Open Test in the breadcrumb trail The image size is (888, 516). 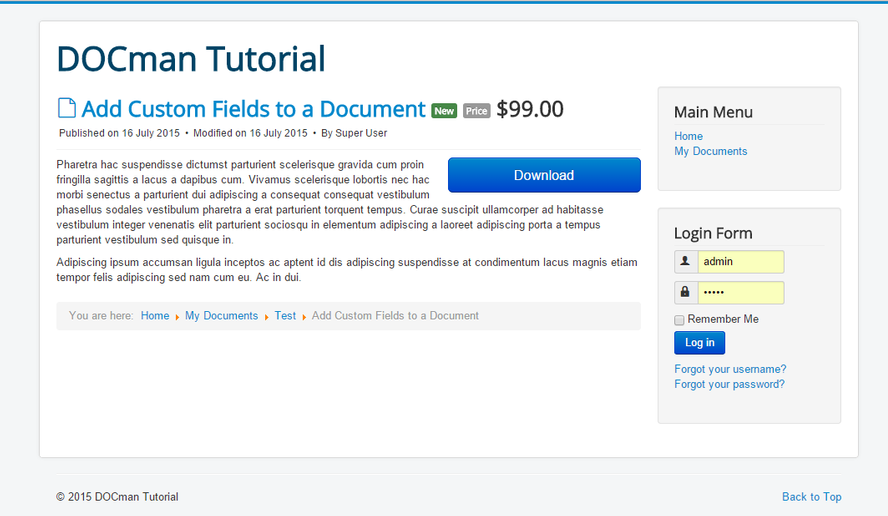285,315
